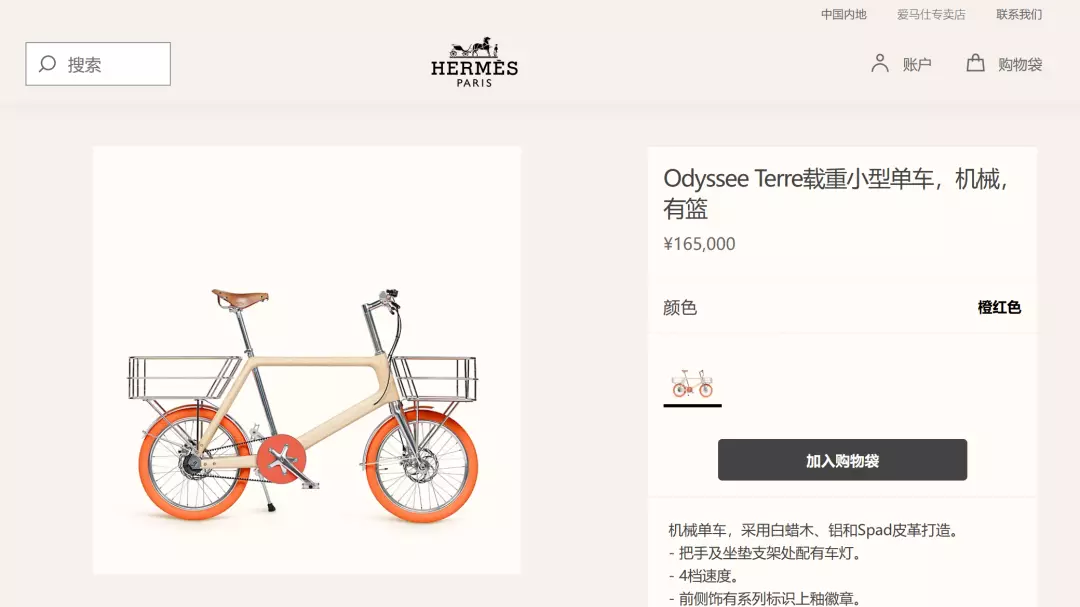Open the 爱马仕专卖店 store locator
Image resolution: width=1080 pixels, height=607 pixels.
pyautogui.click(x=931, y=14)
